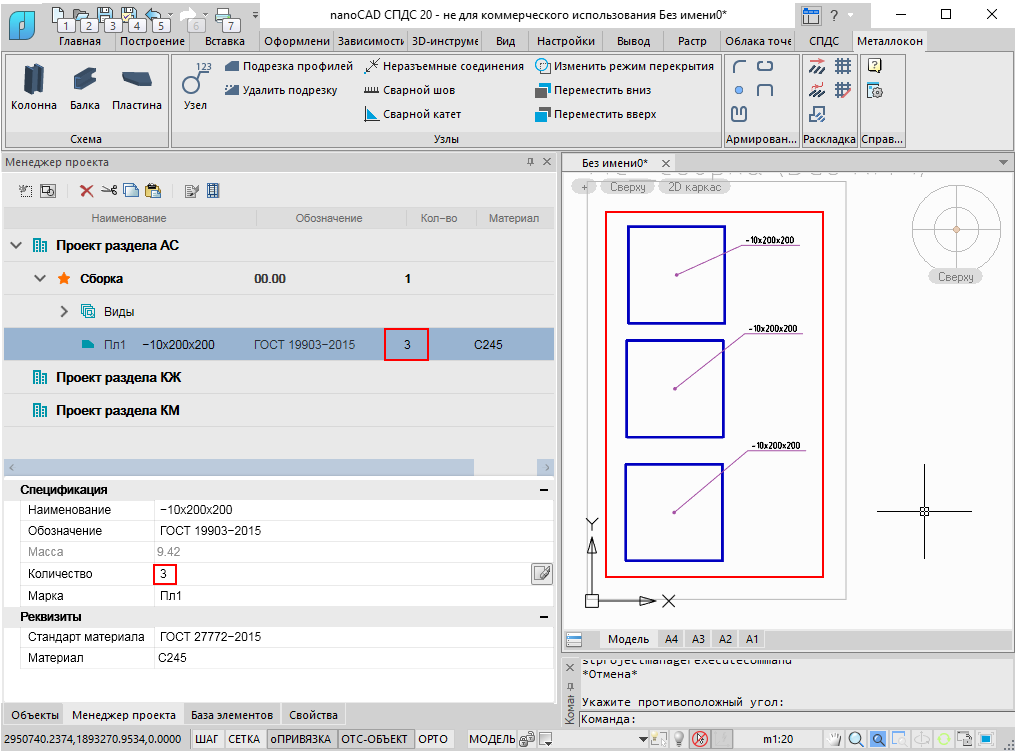This screenshot has width=1016, height=752.
Task: Click the rebar mesh grid icon
Action: (843, 66)
